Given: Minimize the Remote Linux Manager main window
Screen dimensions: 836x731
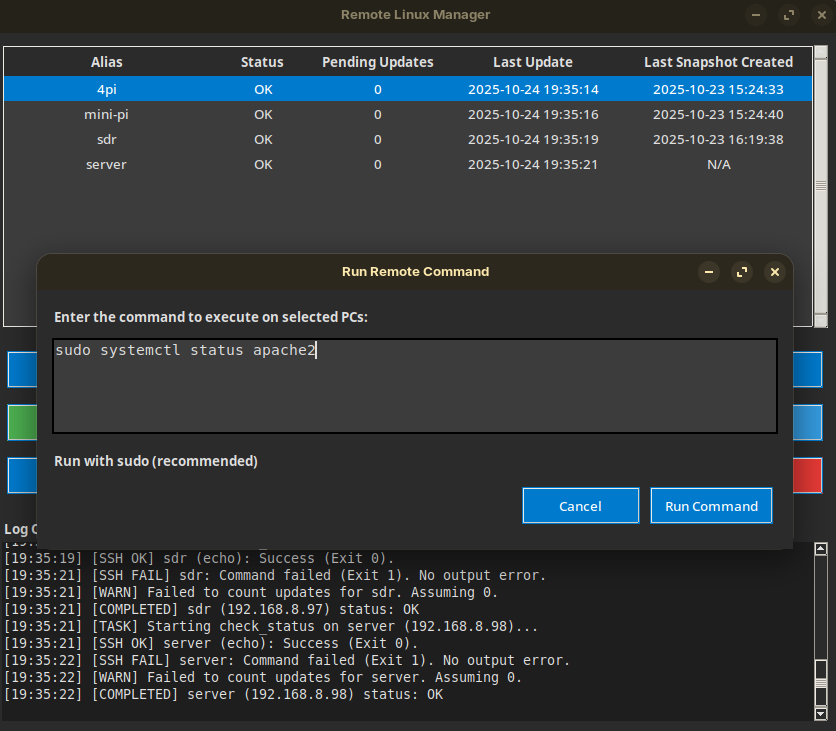Looking at the screenshot, I should 757,15.
